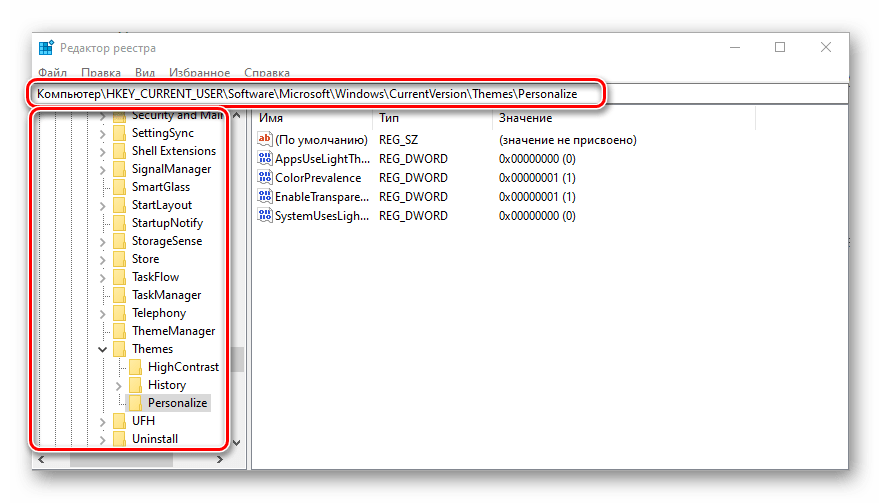The width and height of the screenshot is (882, 503).
Task: Click the HighContrast folder icon
Action: point(135,367)
